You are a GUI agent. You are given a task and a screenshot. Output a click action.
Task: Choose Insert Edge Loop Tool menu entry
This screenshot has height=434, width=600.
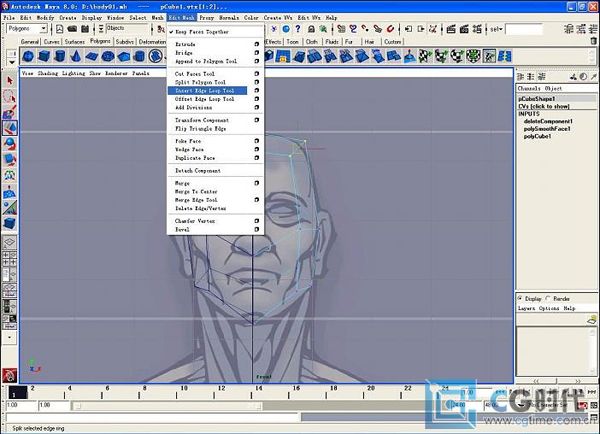[x=207, y=91]
